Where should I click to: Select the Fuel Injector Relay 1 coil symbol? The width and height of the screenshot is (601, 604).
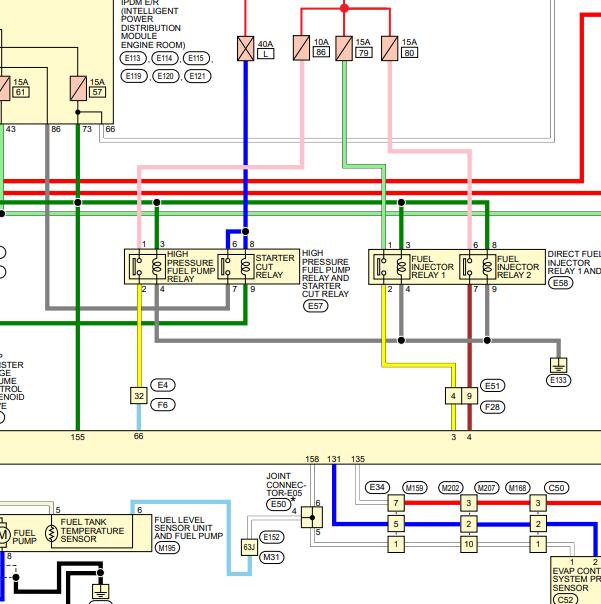point(401,267)
